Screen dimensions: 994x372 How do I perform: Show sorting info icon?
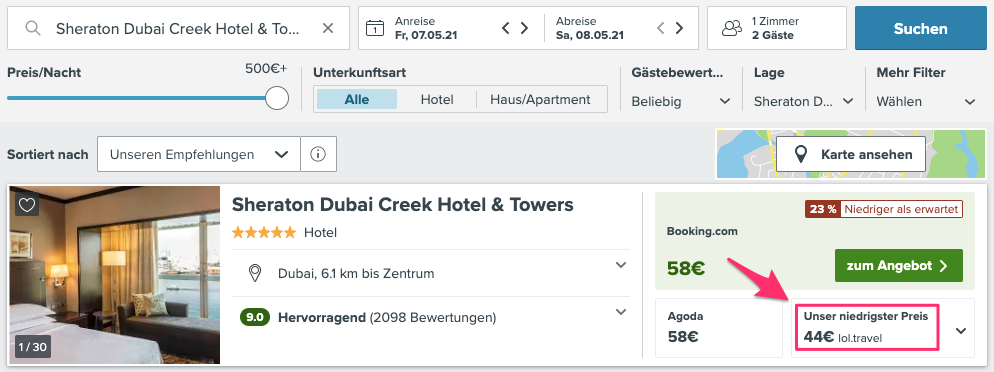(x=318, y=154)
